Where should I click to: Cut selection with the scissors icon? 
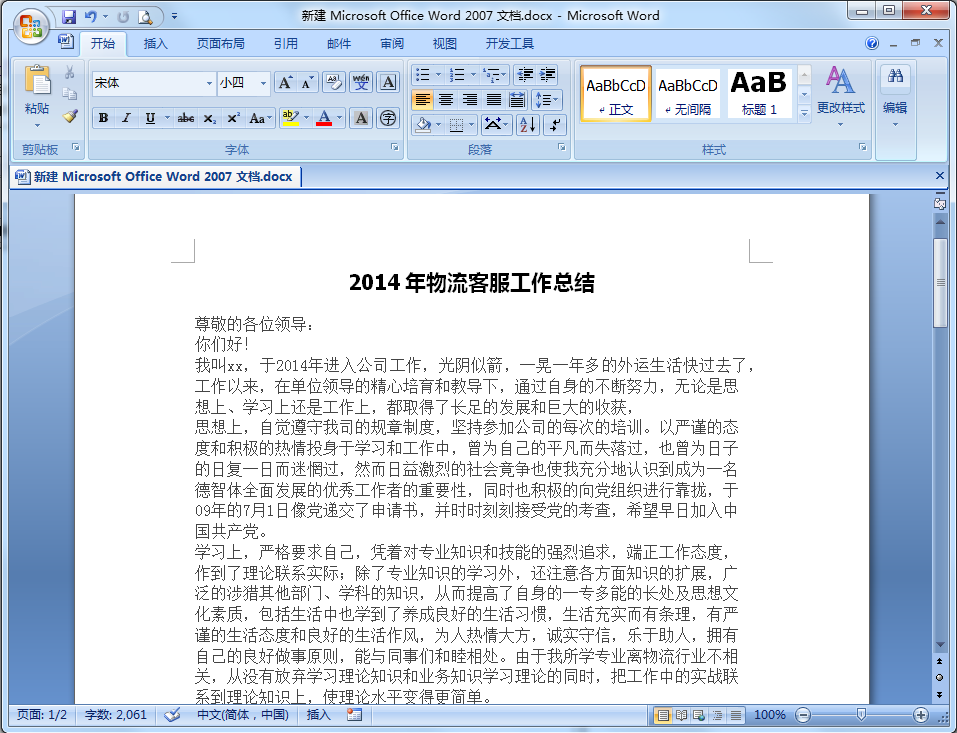pos(70,73)
